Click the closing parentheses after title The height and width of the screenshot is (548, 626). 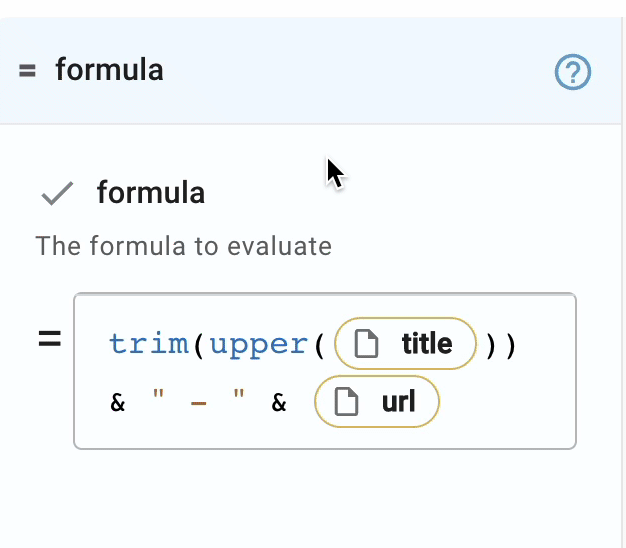[x=501, y=345]
